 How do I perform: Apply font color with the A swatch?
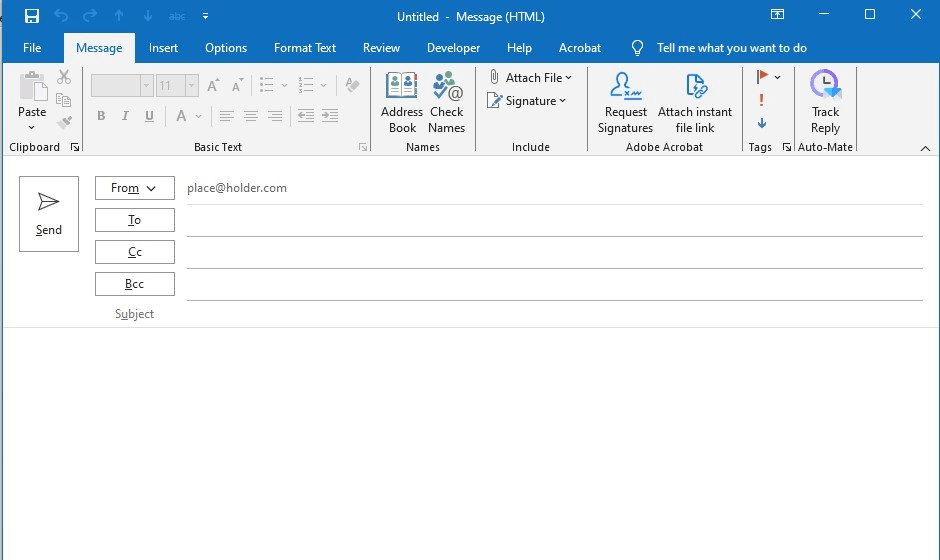click(181, 116)
